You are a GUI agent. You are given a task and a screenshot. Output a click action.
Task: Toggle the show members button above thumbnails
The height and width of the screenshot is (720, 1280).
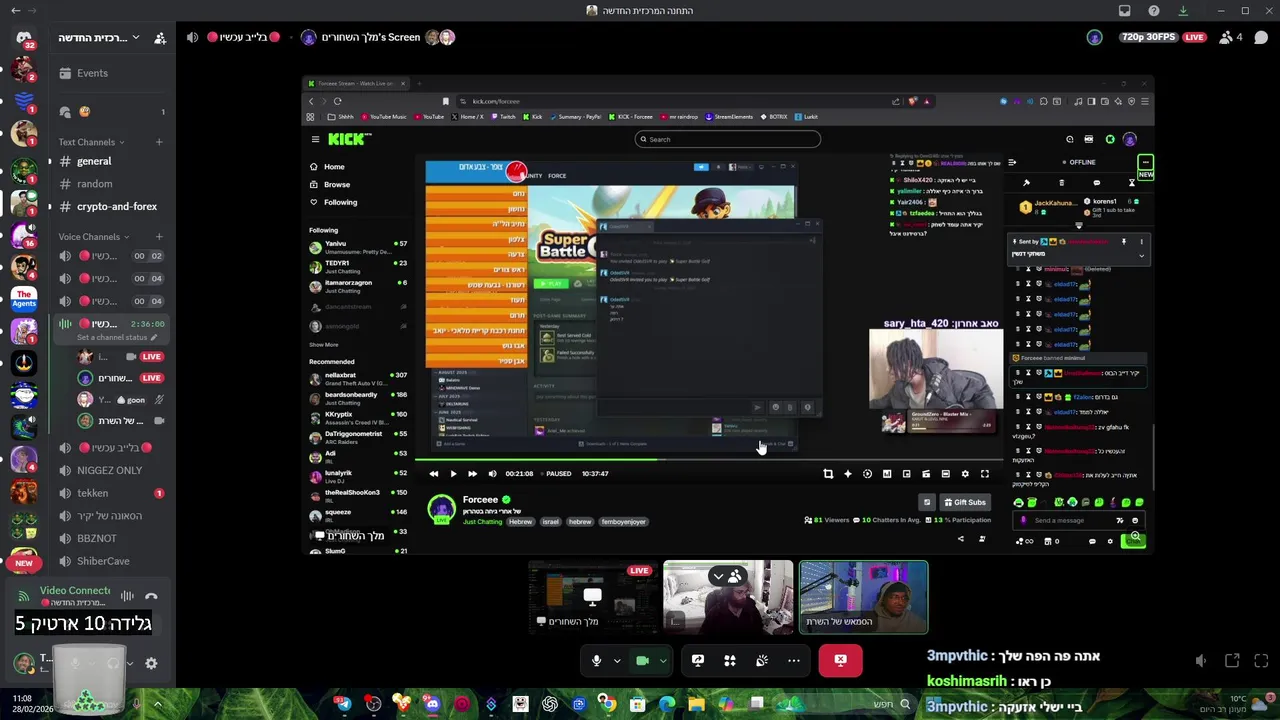click(x=727, y=576)
